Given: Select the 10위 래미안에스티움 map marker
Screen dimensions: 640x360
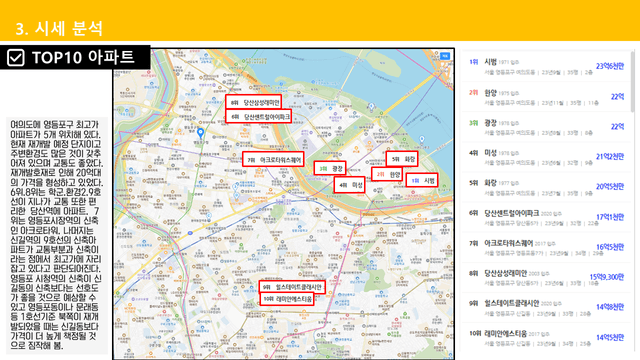Looking at the screenshot, I should click(287, 299).
